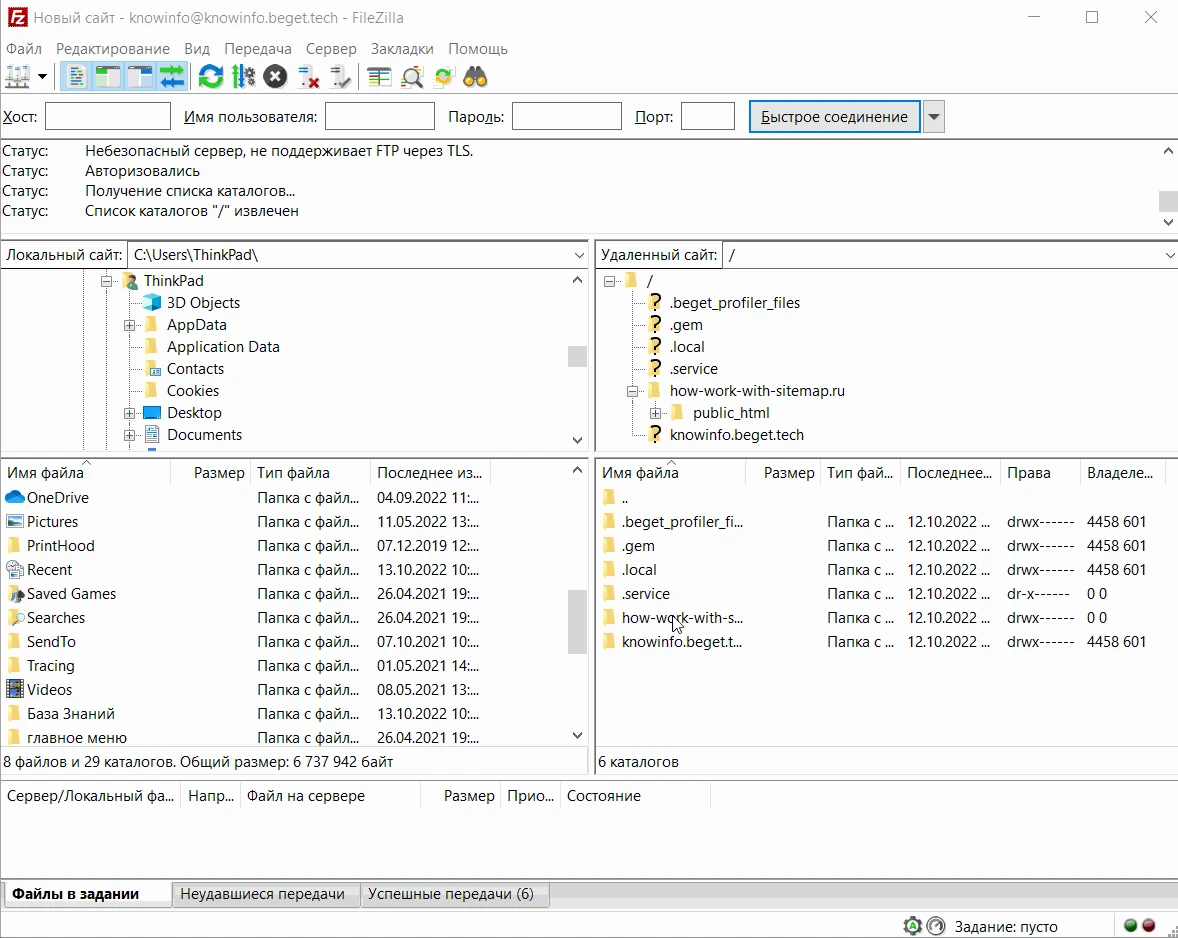The image size is (1178, 938).
Task: Open the Сервер menu
Action: click(331, 48)
